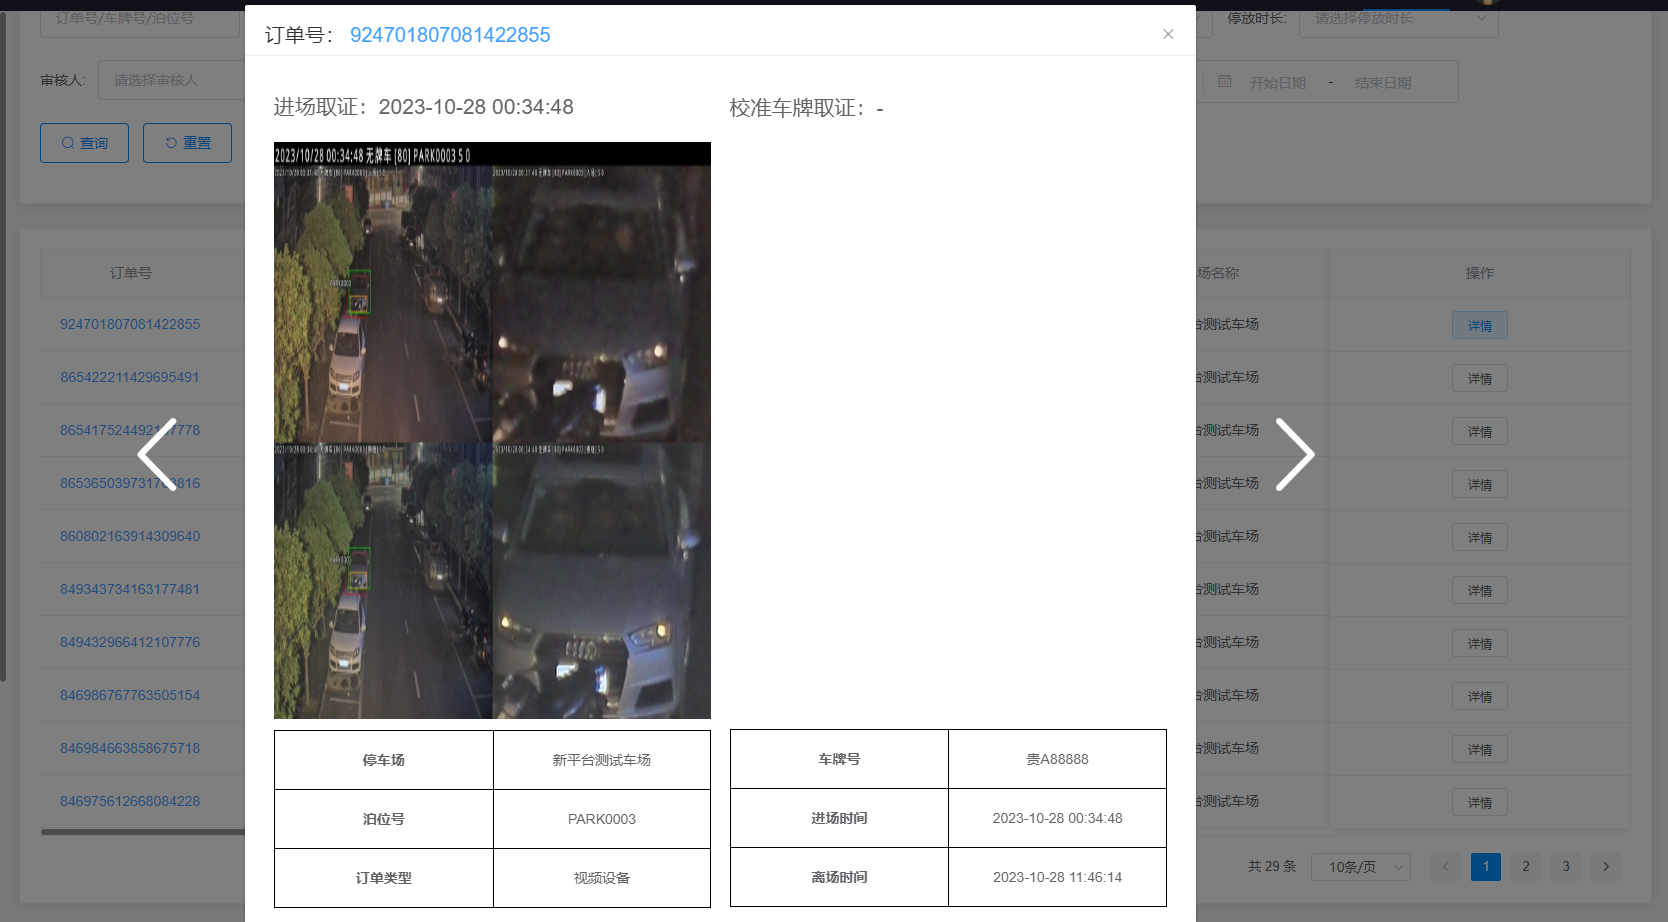Go to page 2
The height and width of the screenshot is (922, 1668).
point(1525,866)
